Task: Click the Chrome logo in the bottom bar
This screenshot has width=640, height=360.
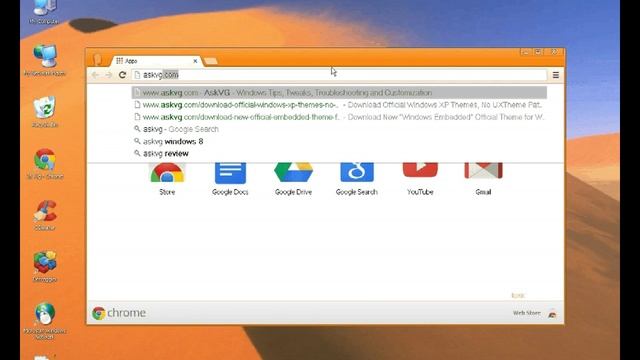Action: click(119, 313)
